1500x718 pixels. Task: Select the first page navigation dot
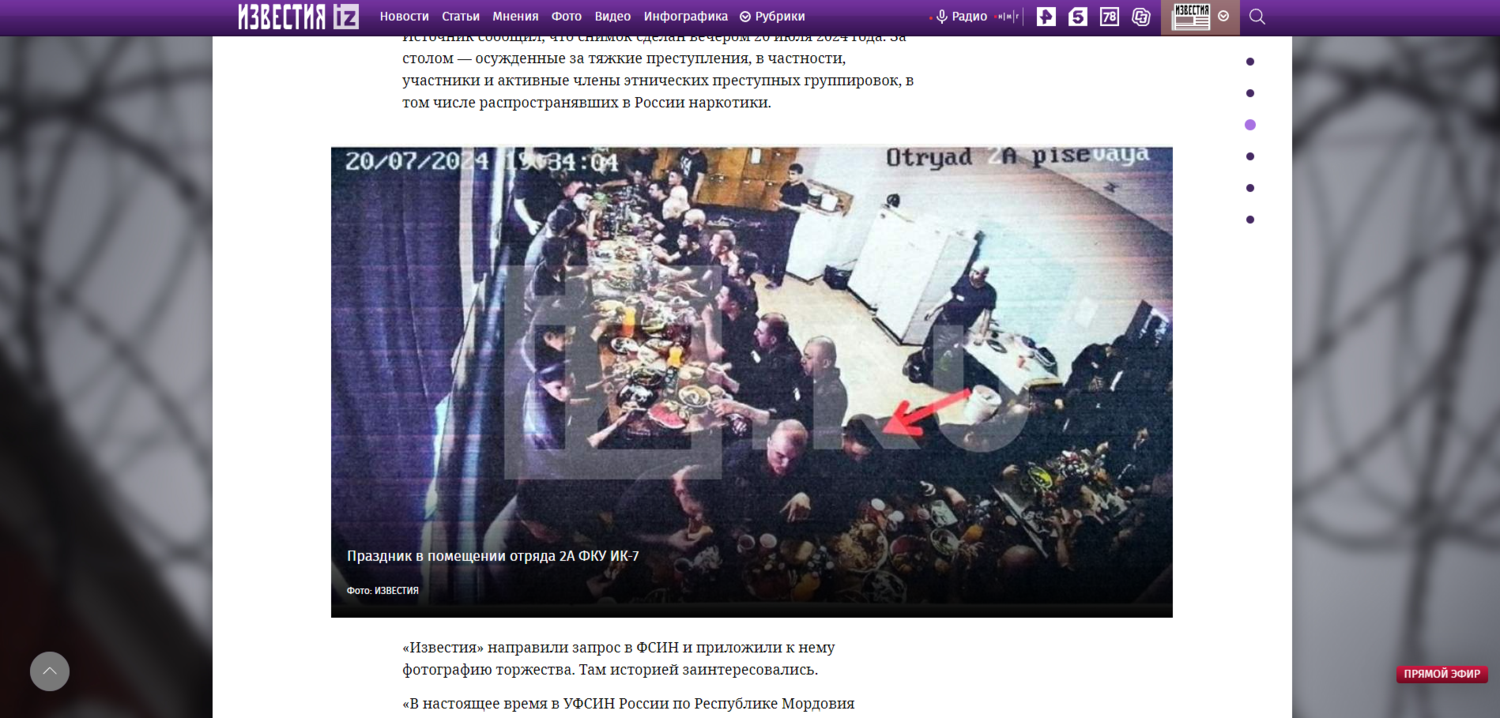[x=1250, y=62]
